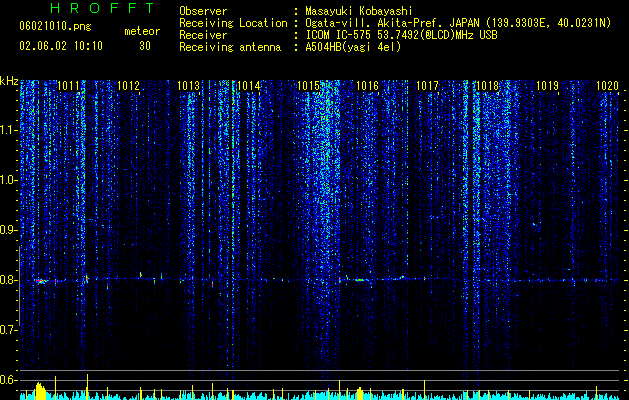Click the 1.0 kHz axis label
This screenshot has height=400, width=629.
[x=8, y=180]
